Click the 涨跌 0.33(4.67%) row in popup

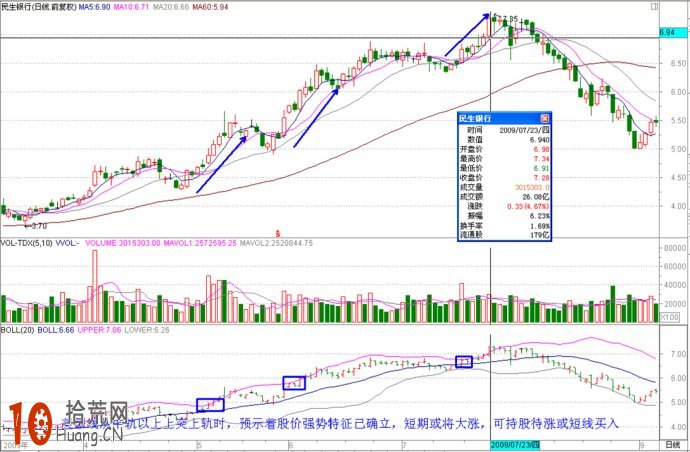point(504,206)
